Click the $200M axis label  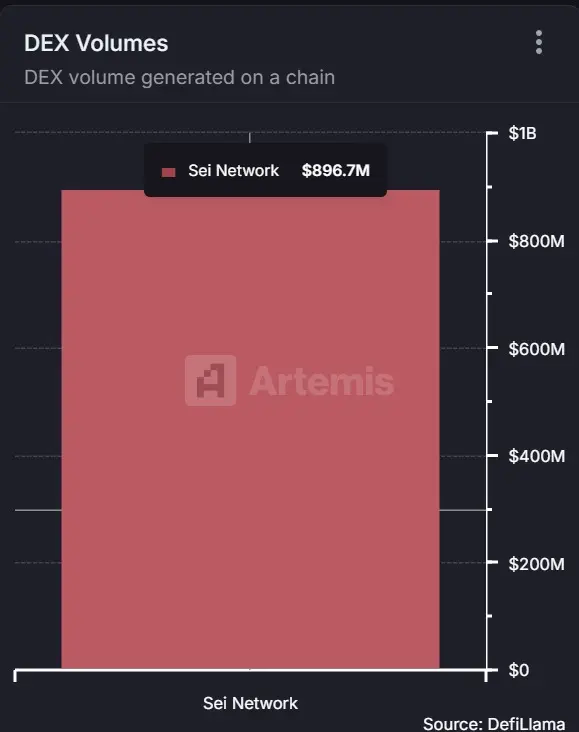[x=537, y=564]
